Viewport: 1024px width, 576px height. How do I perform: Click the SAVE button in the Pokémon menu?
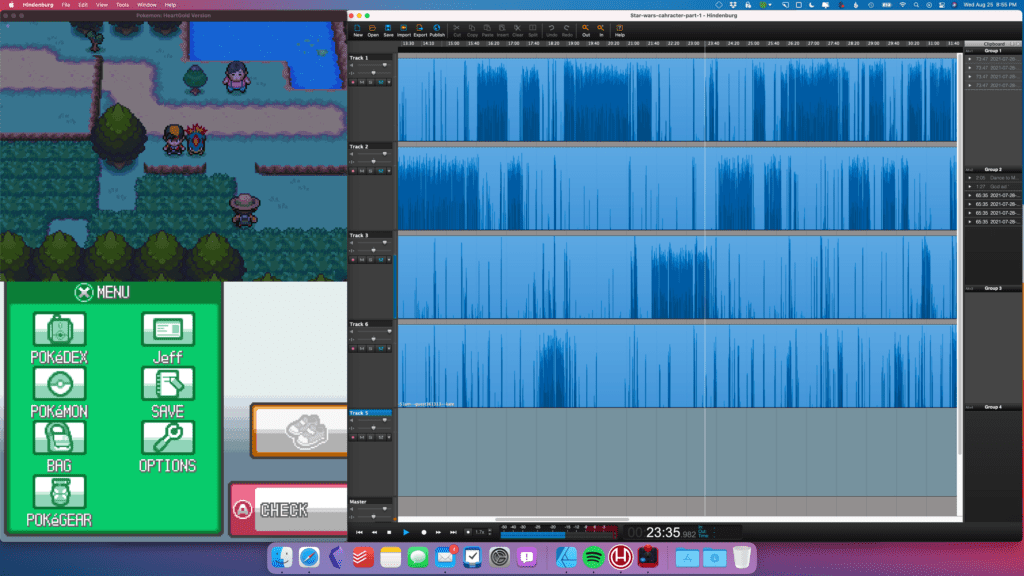coord(167,391)
